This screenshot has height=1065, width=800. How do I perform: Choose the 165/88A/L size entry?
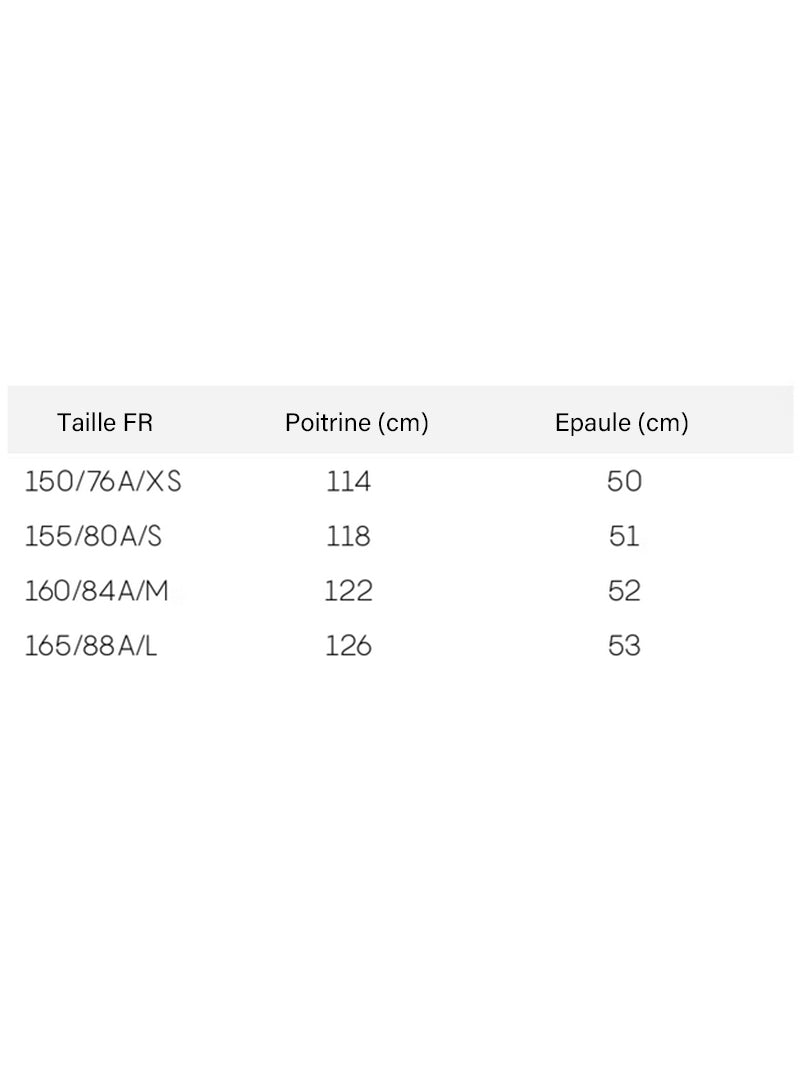(x=91, y=645)
